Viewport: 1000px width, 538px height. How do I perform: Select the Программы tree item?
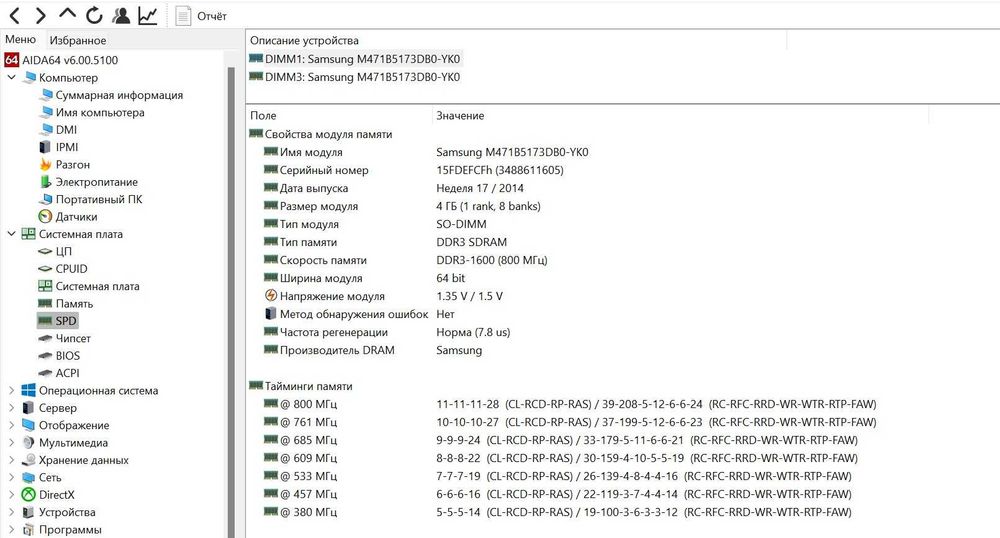pos(70,530)
